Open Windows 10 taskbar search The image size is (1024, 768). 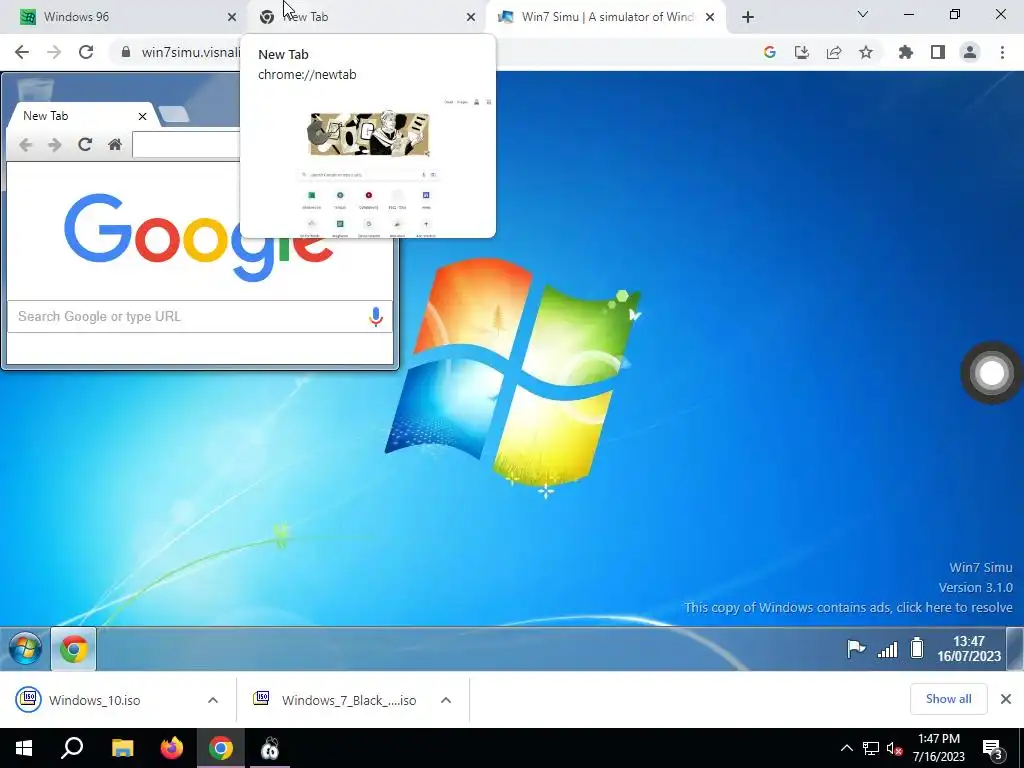coord(72,748)
